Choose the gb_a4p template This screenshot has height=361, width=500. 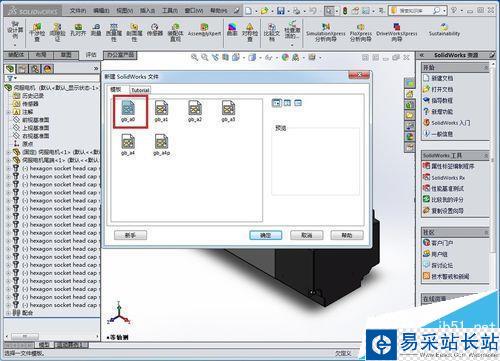point(162,145)
